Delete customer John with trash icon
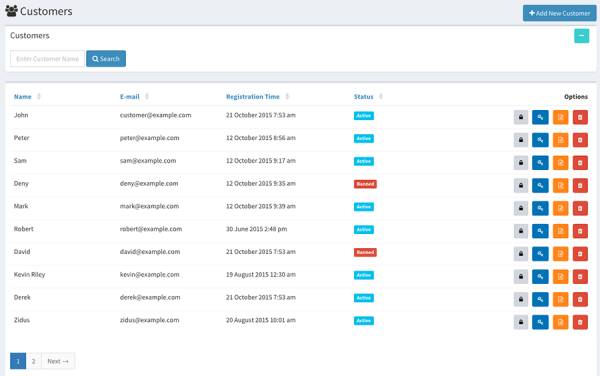The width and height of the screenshot is (600, 376). 580,117
